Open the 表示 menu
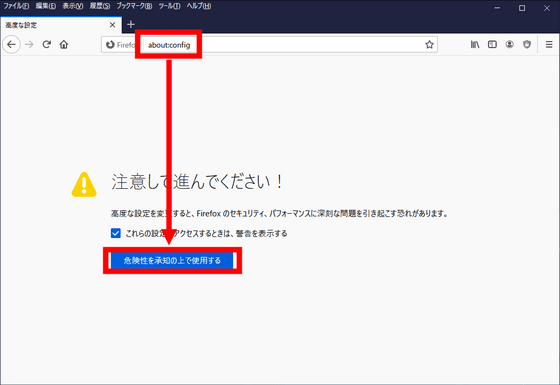 73,6
